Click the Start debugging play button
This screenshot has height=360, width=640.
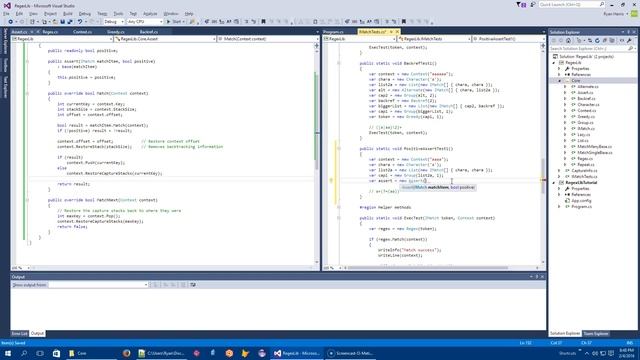(168, 22)
